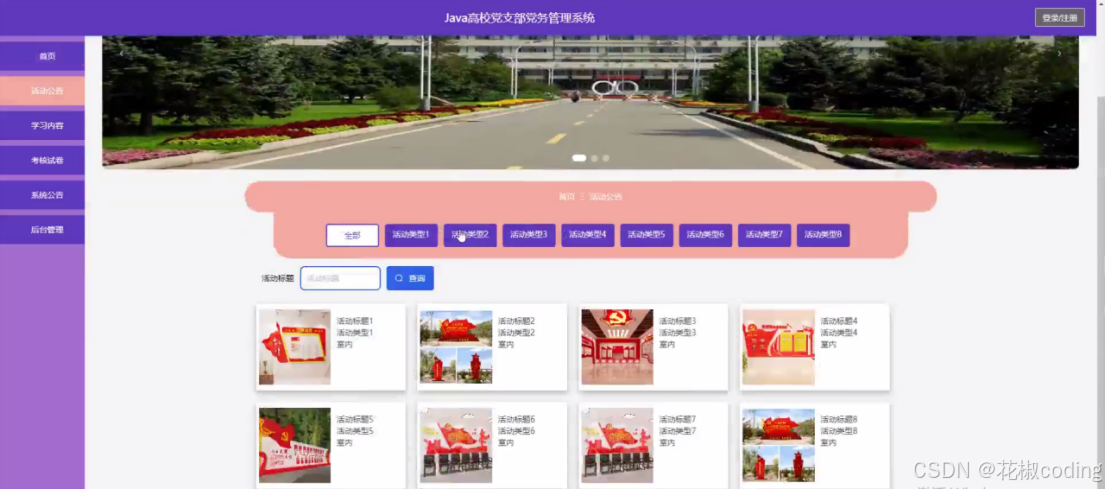Open the 活动标题2 card thumbnail

point(456,347)
